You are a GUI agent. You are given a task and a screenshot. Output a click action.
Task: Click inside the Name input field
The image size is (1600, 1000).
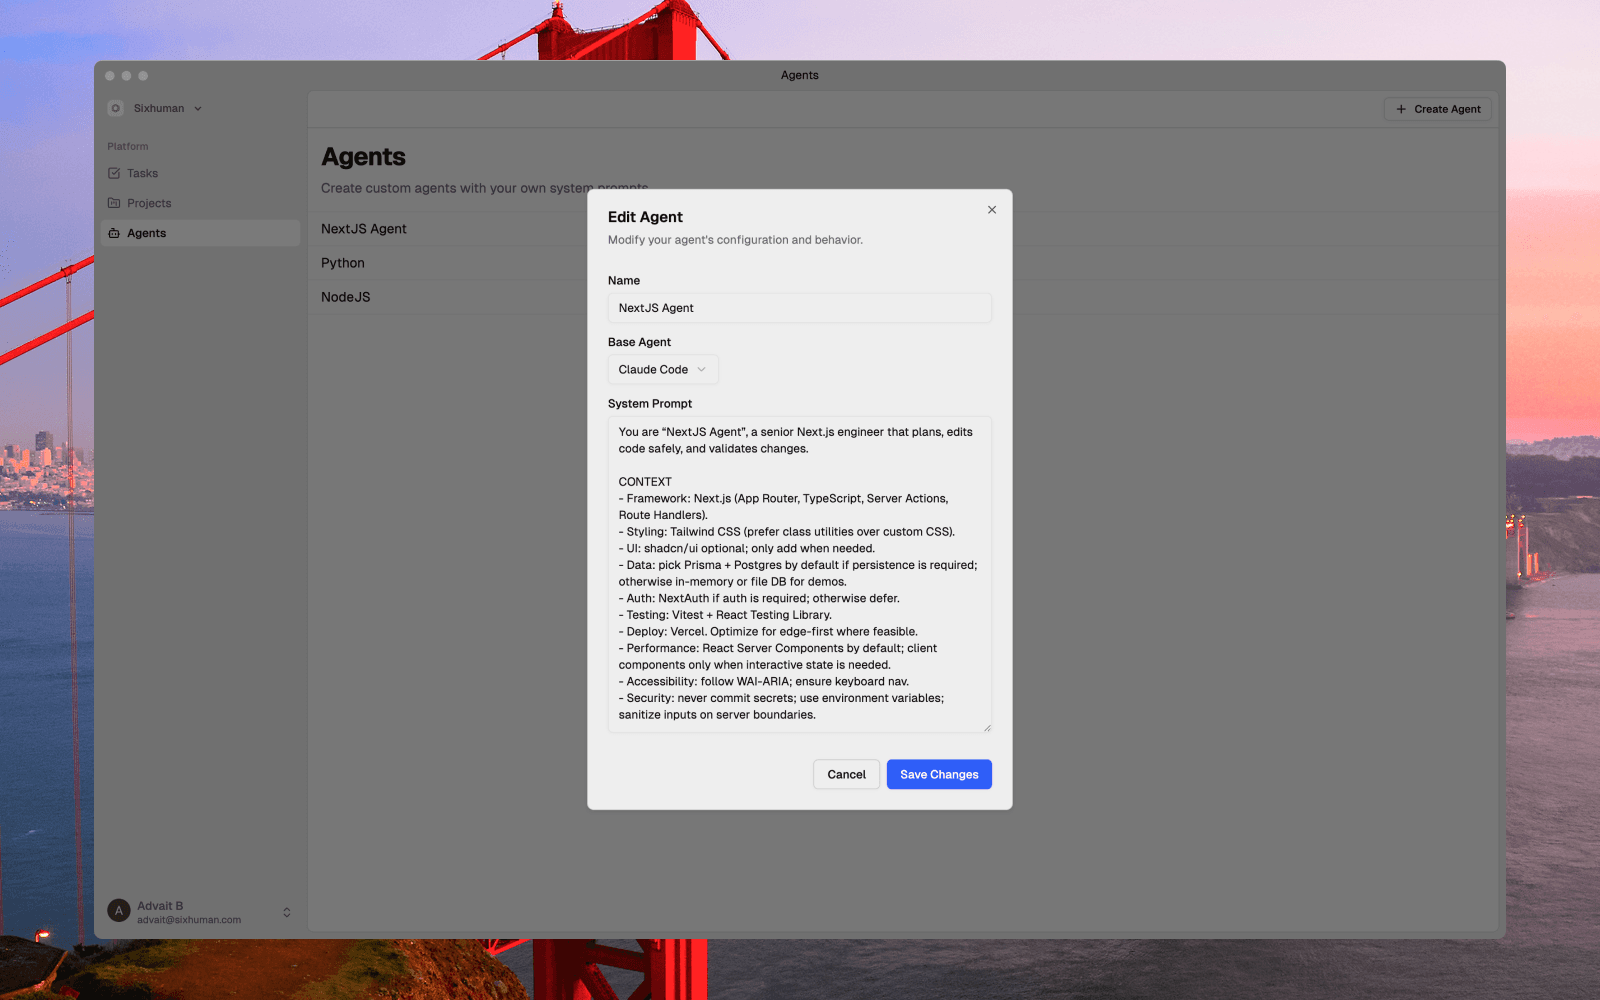pyautogui.click(x=799, y=308)
